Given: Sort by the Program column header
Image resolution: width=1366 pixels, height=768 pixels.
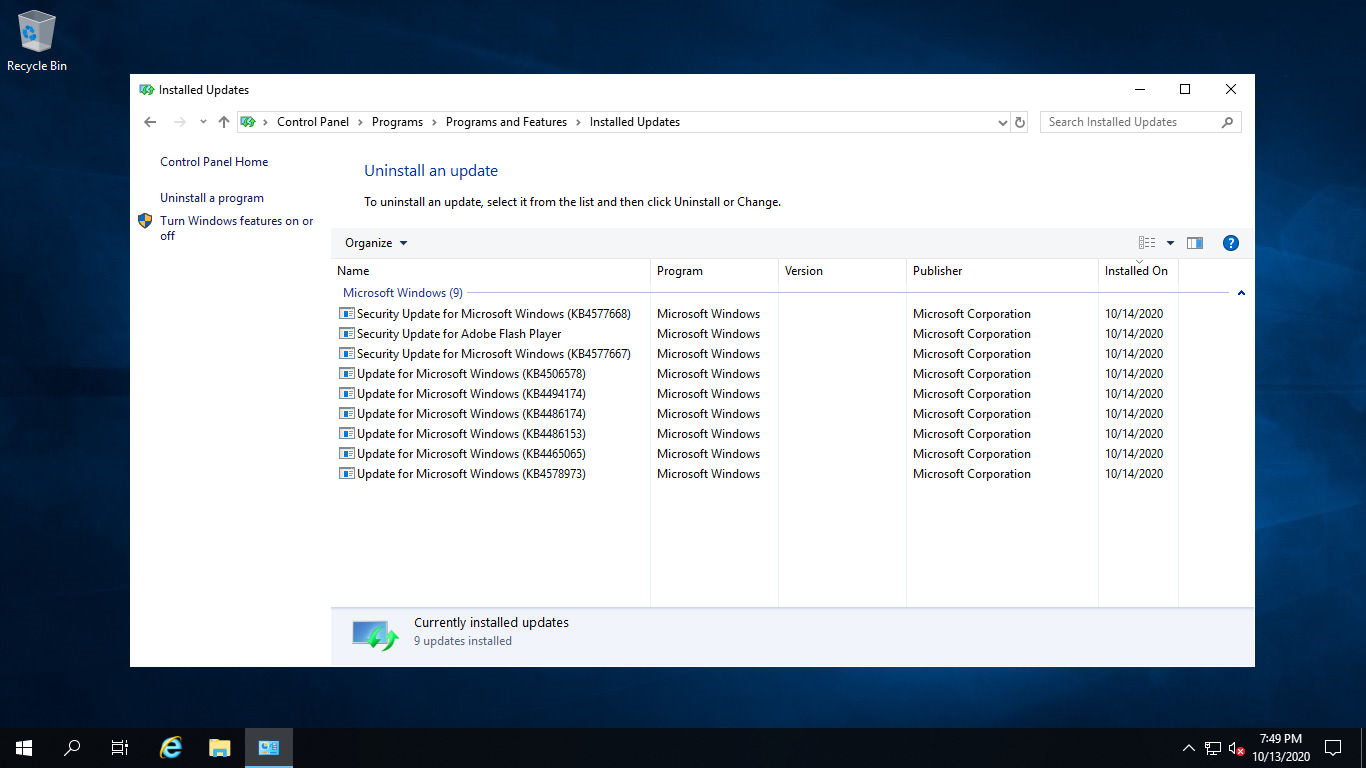Looking at the screenshot, I should (x=714, y=271).
